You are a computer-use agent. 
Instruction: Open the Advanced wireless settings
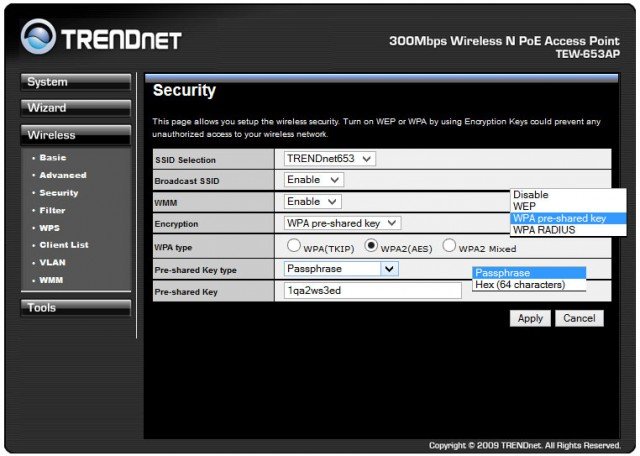pyautogui.click(x=62, y=175)
